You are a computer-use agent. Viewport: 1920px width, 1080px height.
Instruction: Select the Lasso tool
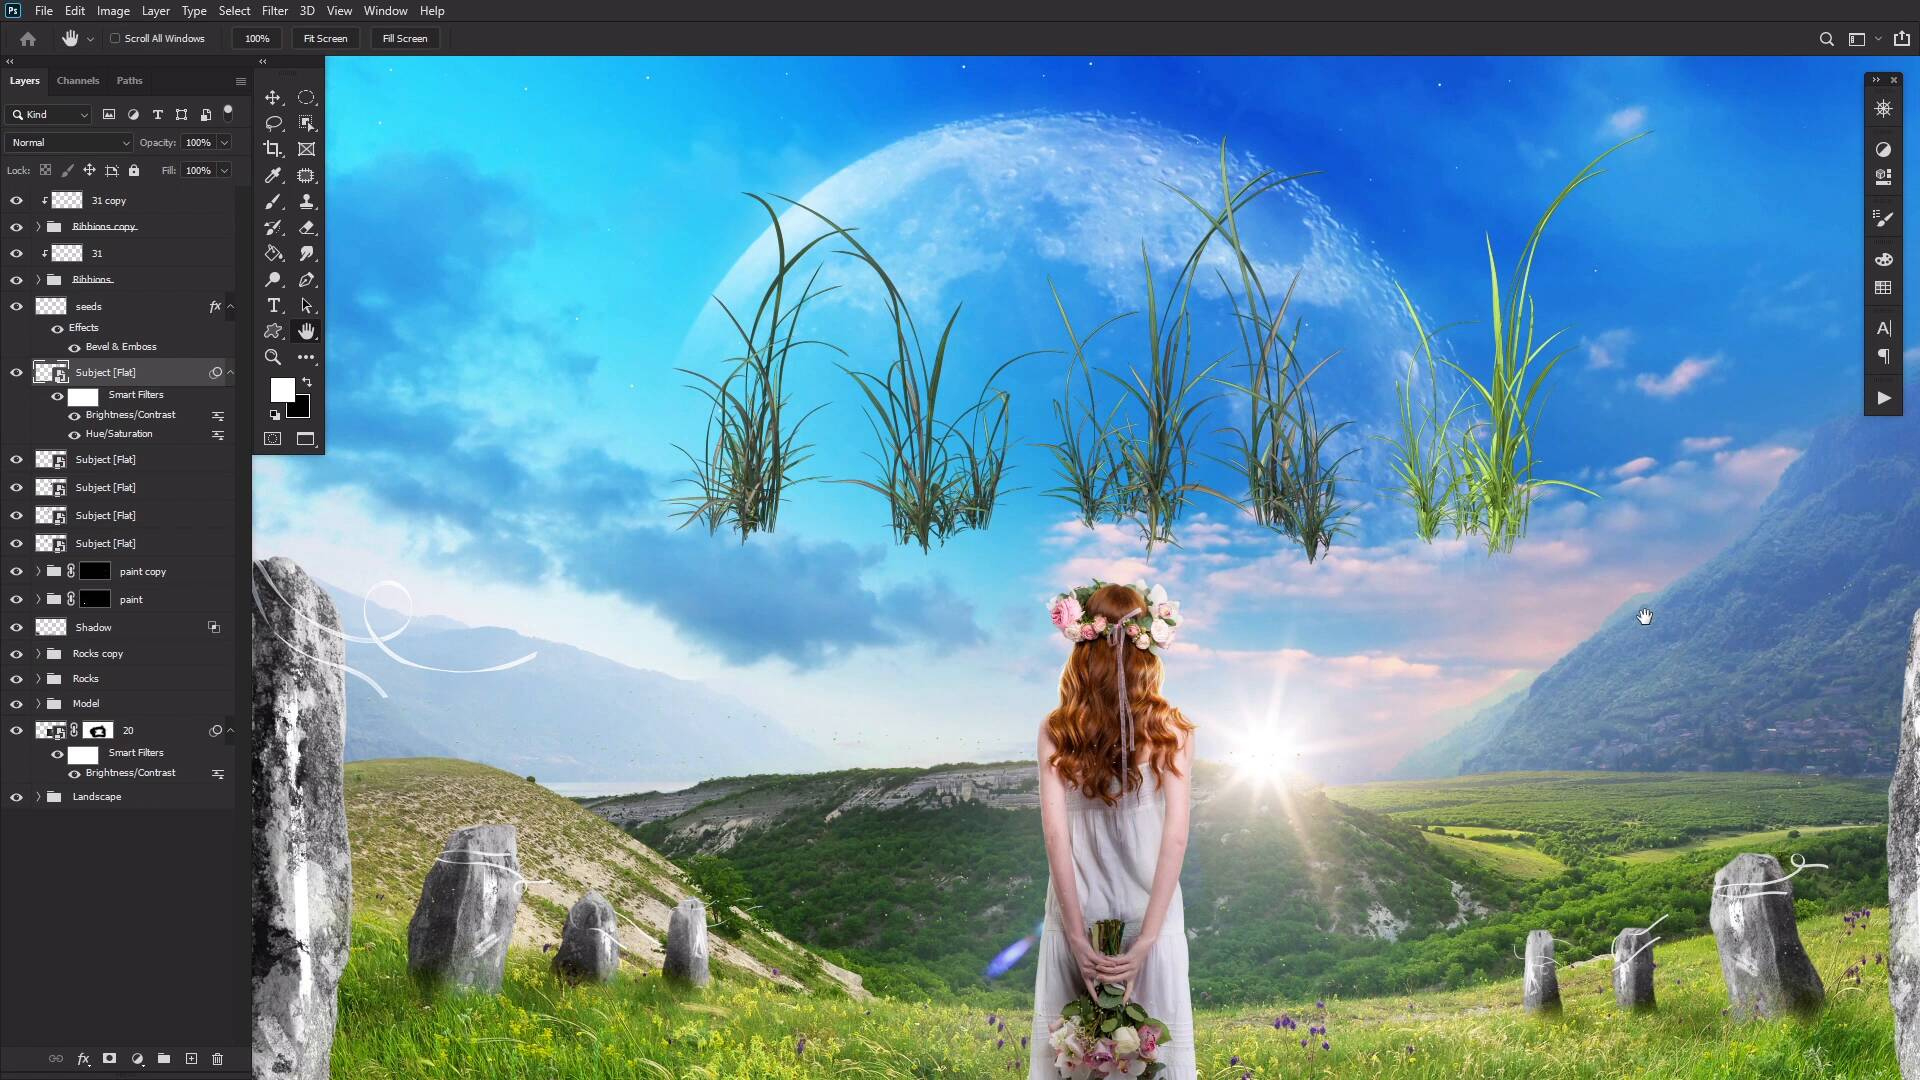[273, 123]
